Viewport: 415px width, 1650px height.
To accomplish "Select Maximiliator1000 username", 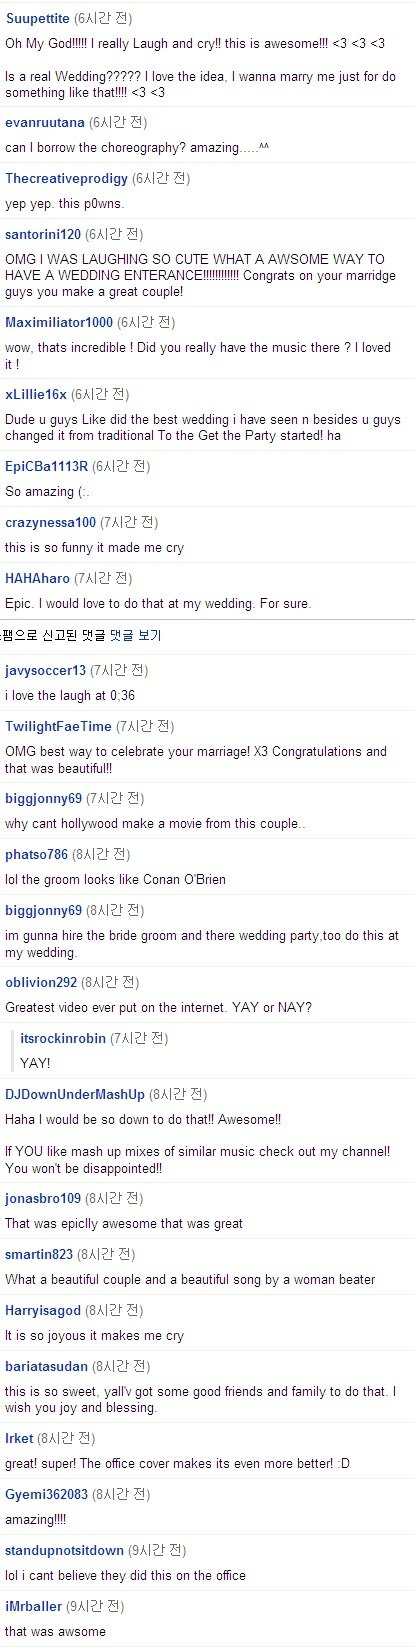I will coord(59,323).
